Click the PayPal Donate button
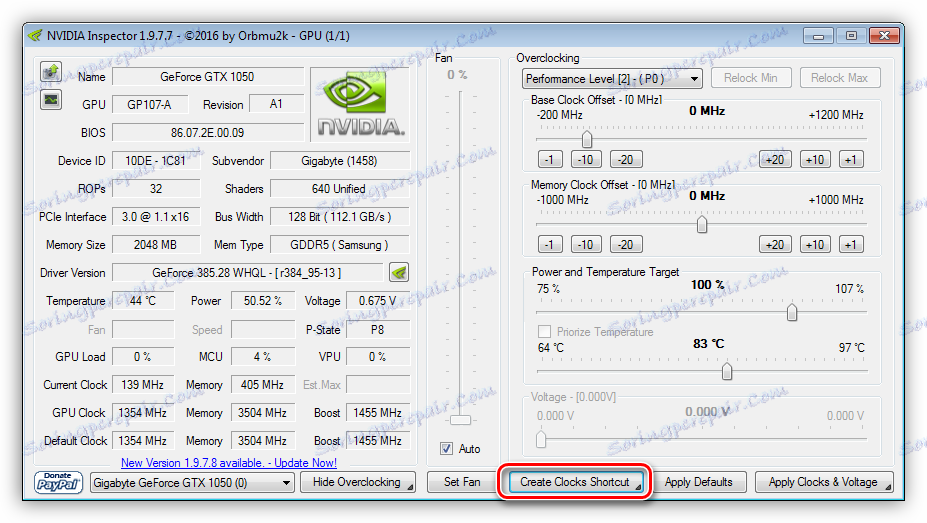Image resolution: width=927 pixels, height=523 pixels. tap(58, 482)
